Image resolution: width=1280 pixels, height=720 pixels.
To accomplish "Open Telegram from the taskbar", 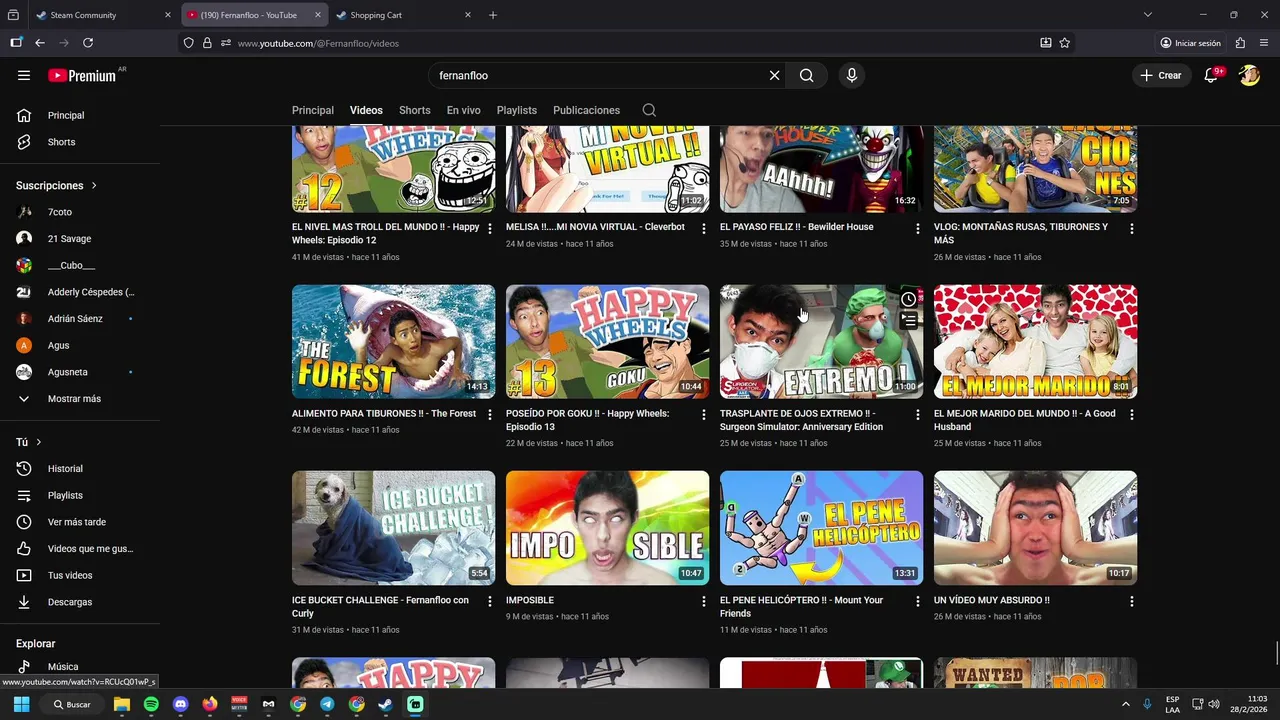I will [x=327, y=704].
